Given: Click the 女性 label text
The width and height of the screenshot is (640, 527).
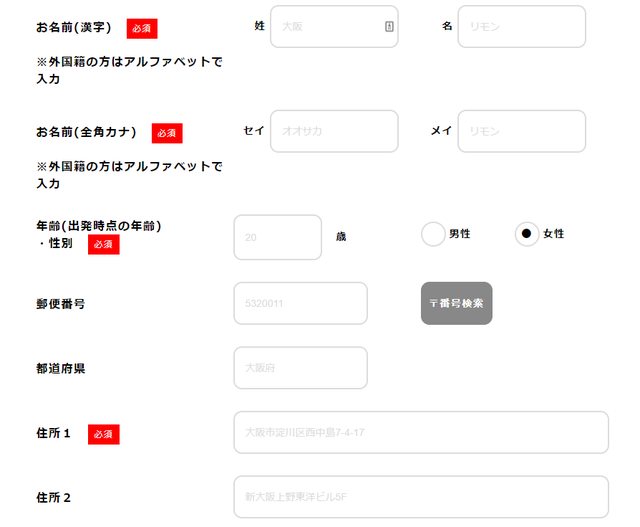Looking at the screenshot, I should pos(554,234).
